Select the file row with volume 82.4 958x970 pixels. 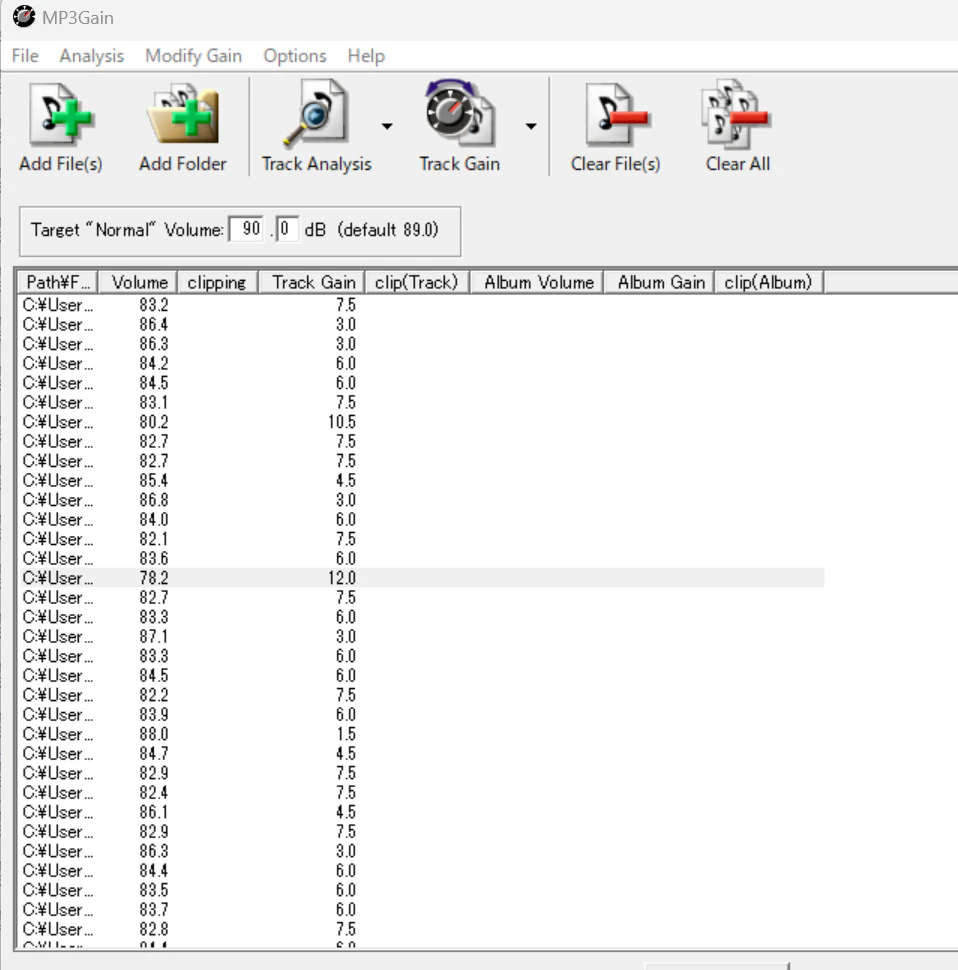(422, 792)
